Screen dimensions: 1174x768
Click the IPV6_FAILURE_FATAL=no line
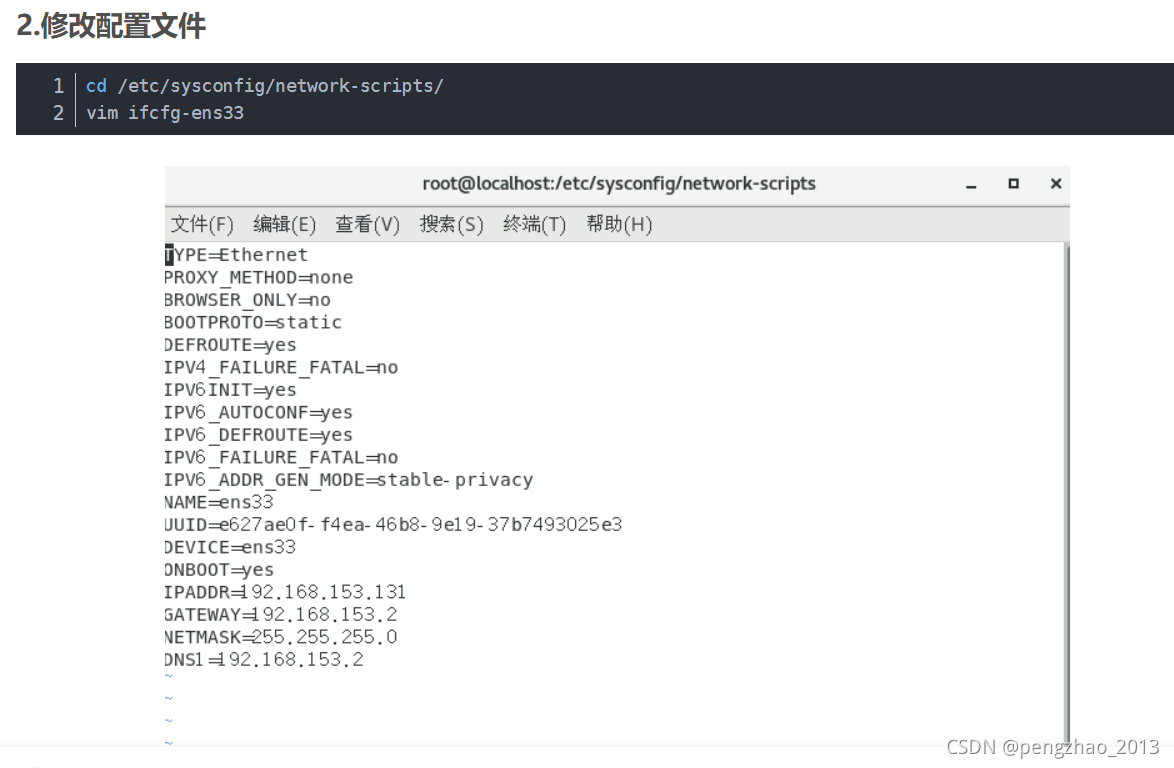click(x=281, y=457)
